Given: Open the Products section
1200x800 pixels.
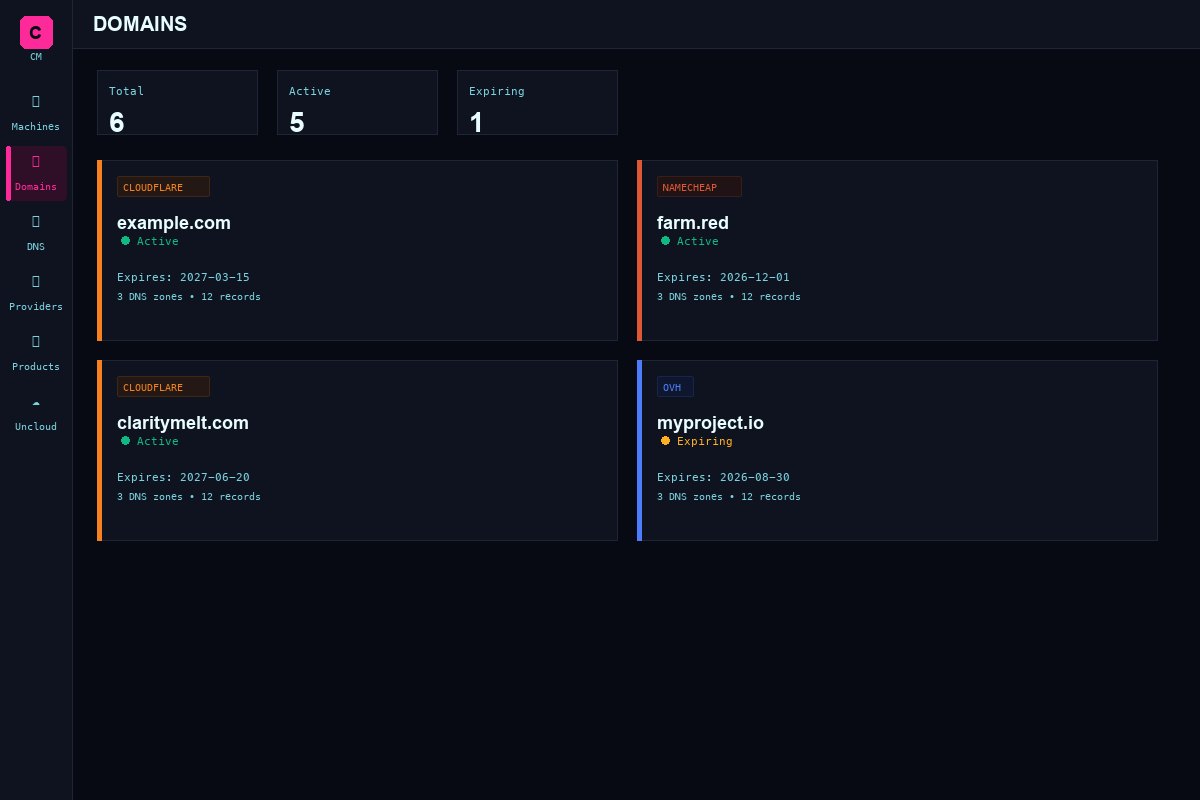Looking at the screenshot, I should [x=36, y=353].
